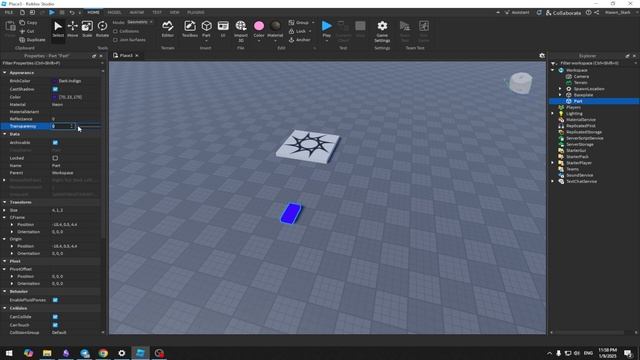The height and width of the screenshot is (360, 640).
Task: Open the Mode Geometric dropdown
Action: point(140,22)
